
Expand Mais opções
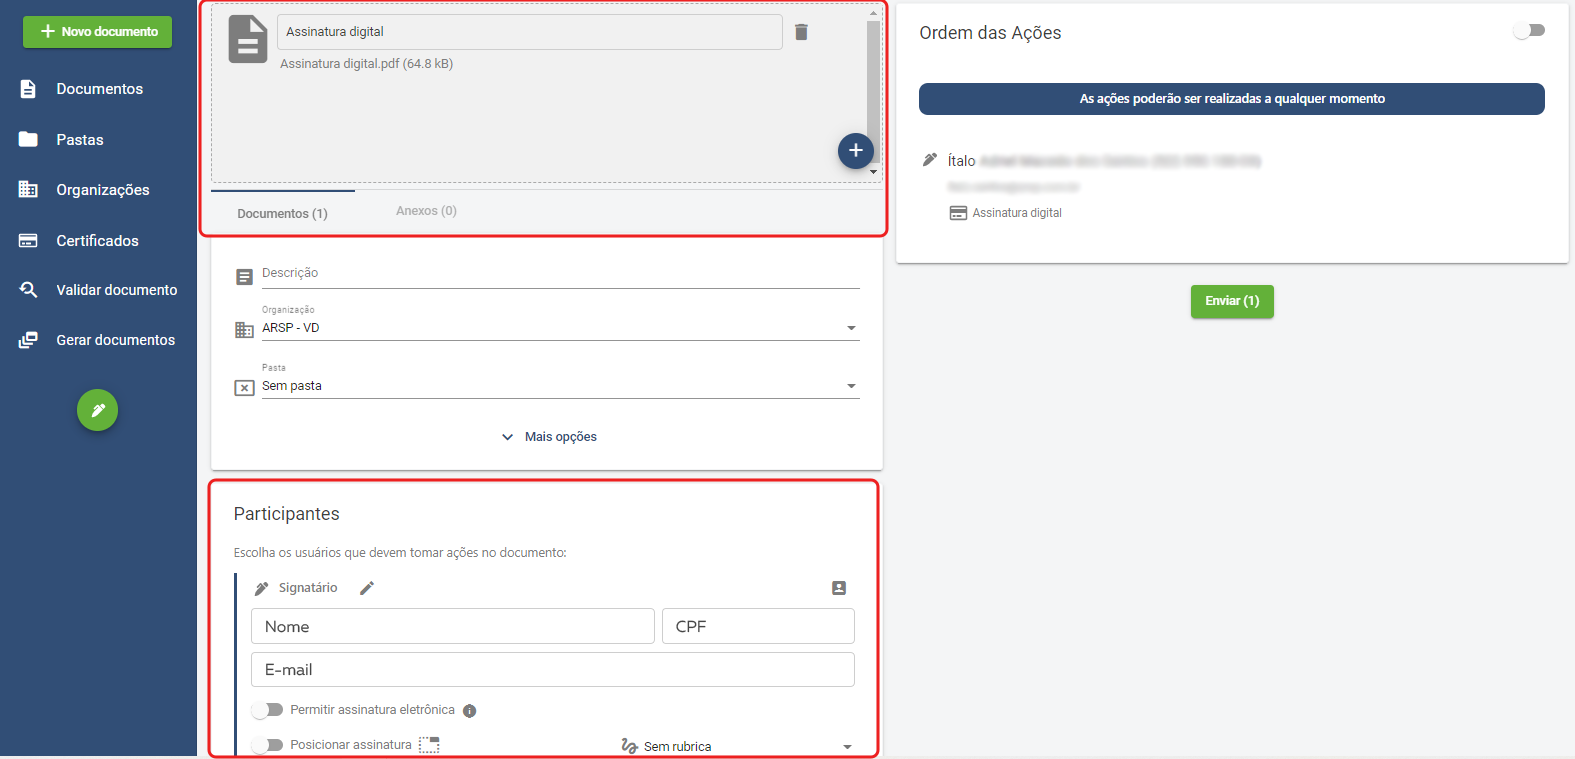pos(549,437)
